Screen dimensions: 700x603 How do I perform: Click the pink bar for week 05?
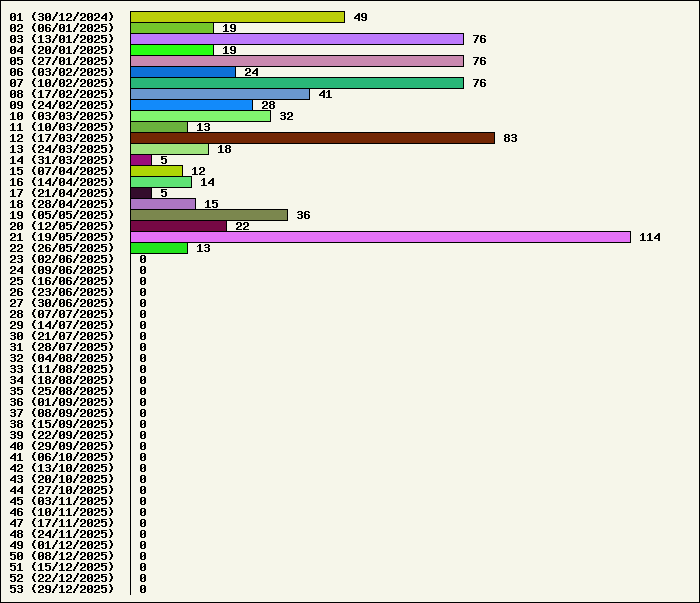click(x=297, y=61)
